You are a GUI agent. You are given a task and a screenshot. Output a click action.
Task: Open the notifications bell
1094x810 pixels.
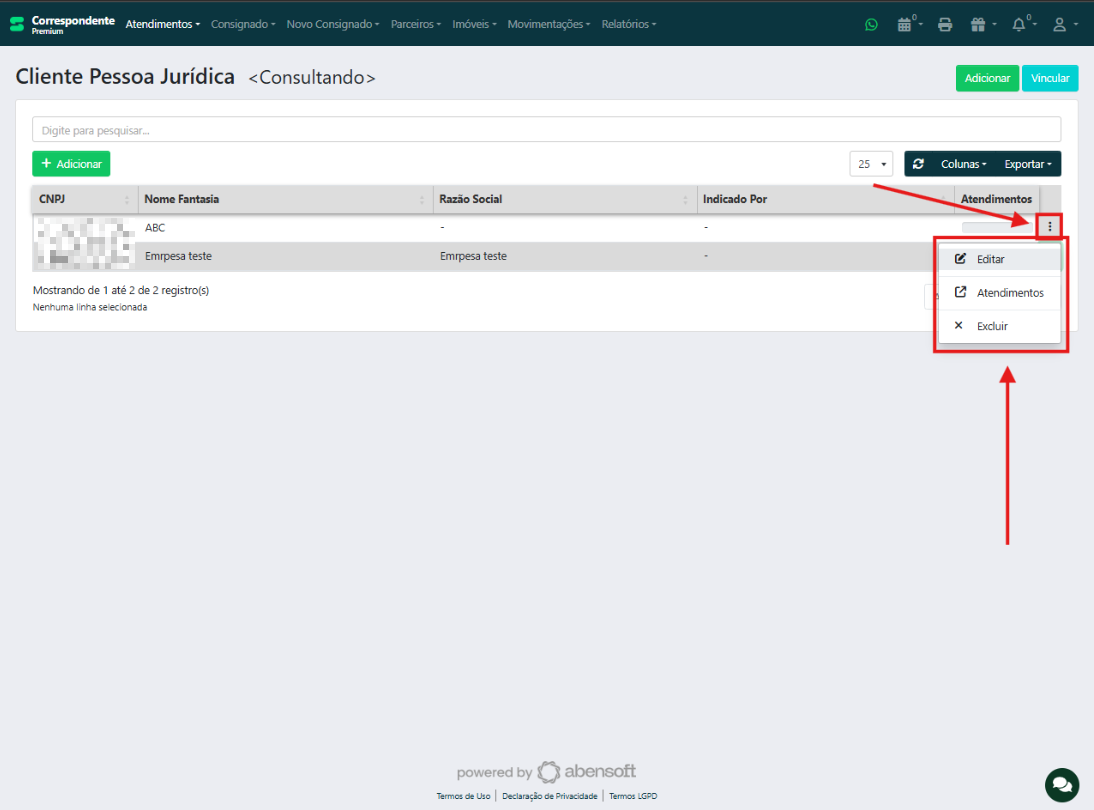pyautogui.click(x=1019, y=25)
